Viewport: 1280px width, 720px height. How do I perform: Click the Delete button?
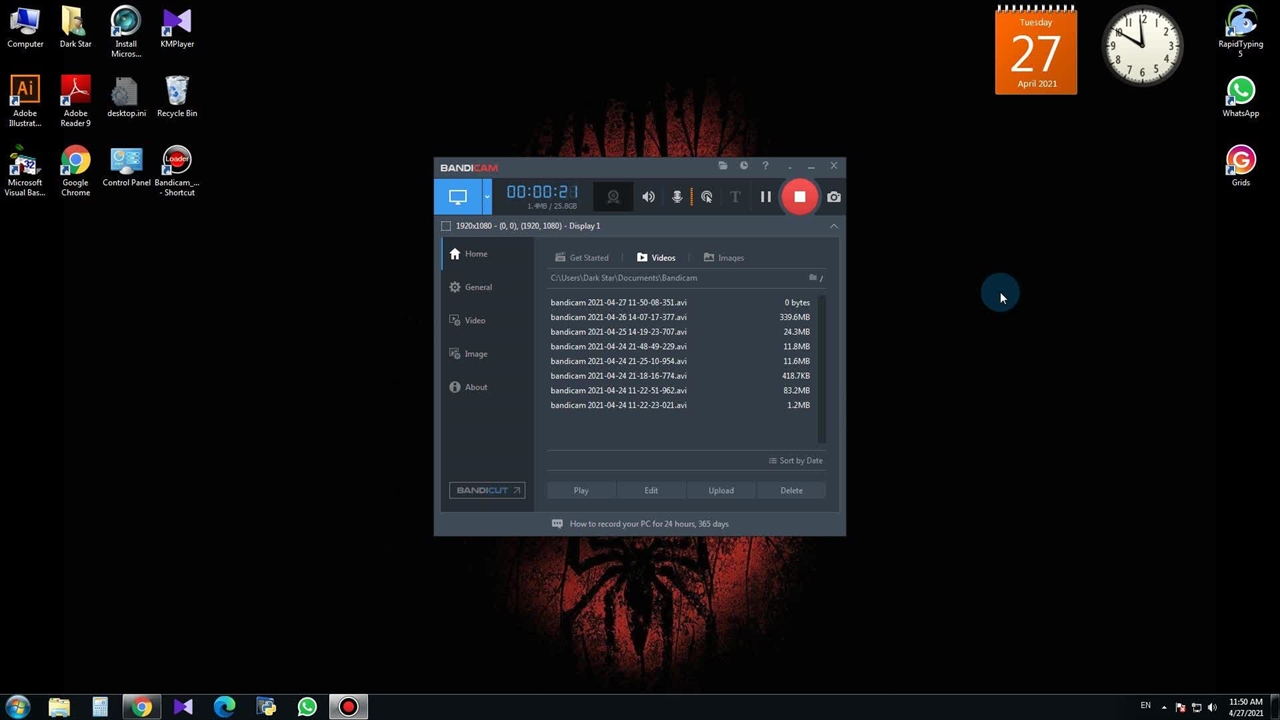point(791,490)
